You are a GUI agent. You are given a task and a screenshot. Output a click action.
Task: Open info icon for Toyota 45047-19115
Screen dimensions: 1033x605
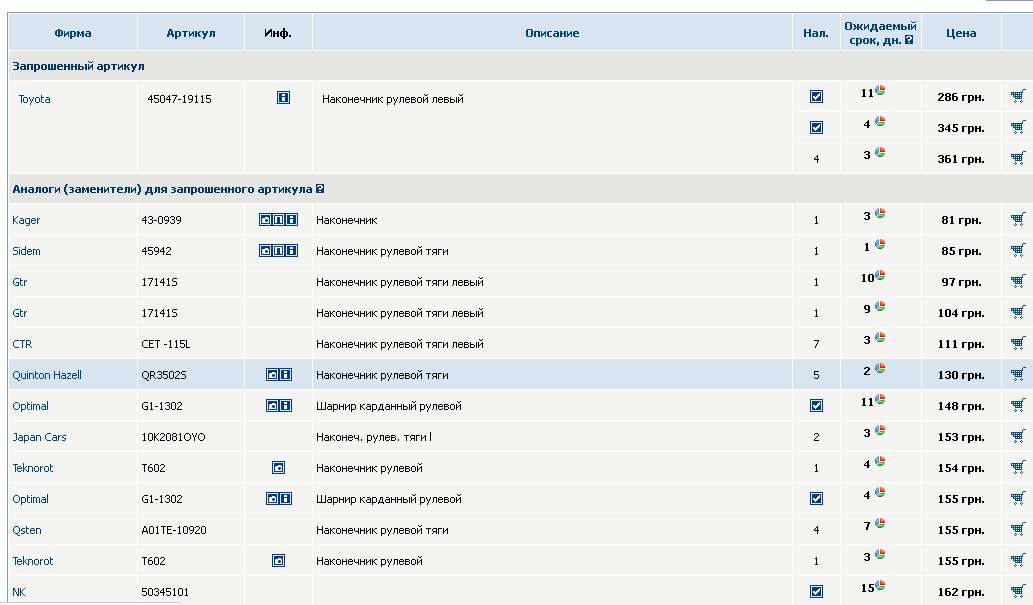(283, 98)
